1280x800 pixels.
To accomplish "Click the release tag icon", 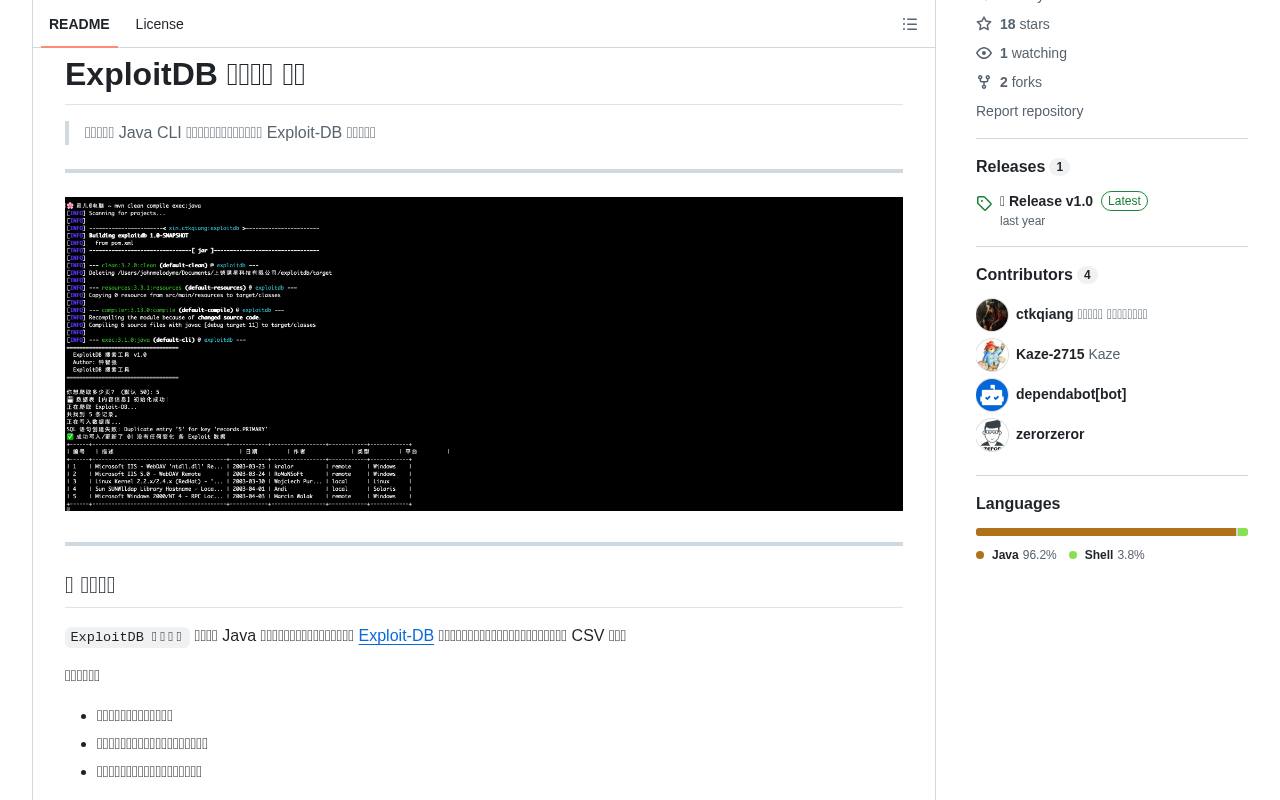I will [984, 203].
